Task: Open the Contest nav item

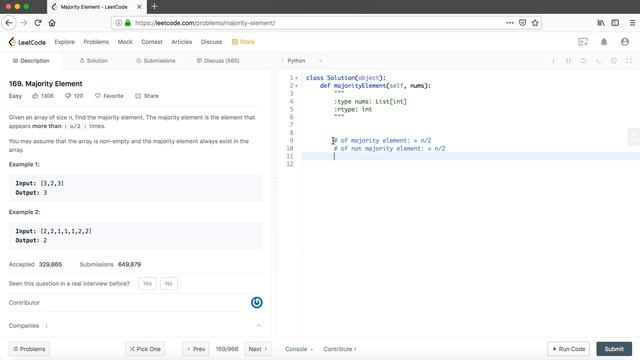Action: click(152, 42)
